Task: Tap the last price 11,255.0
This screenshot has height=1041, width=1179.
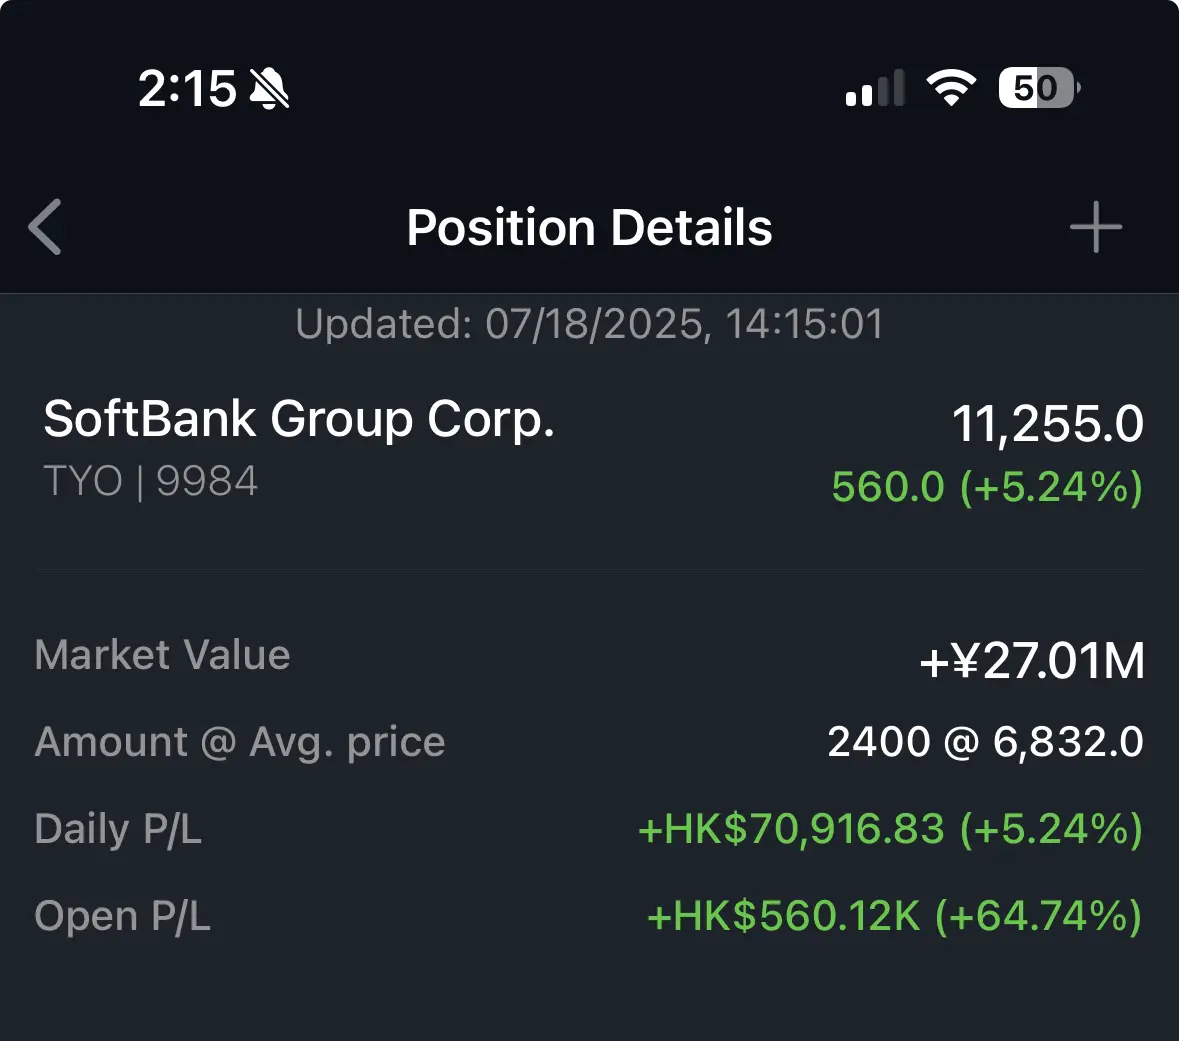Action: point(1047,423)
